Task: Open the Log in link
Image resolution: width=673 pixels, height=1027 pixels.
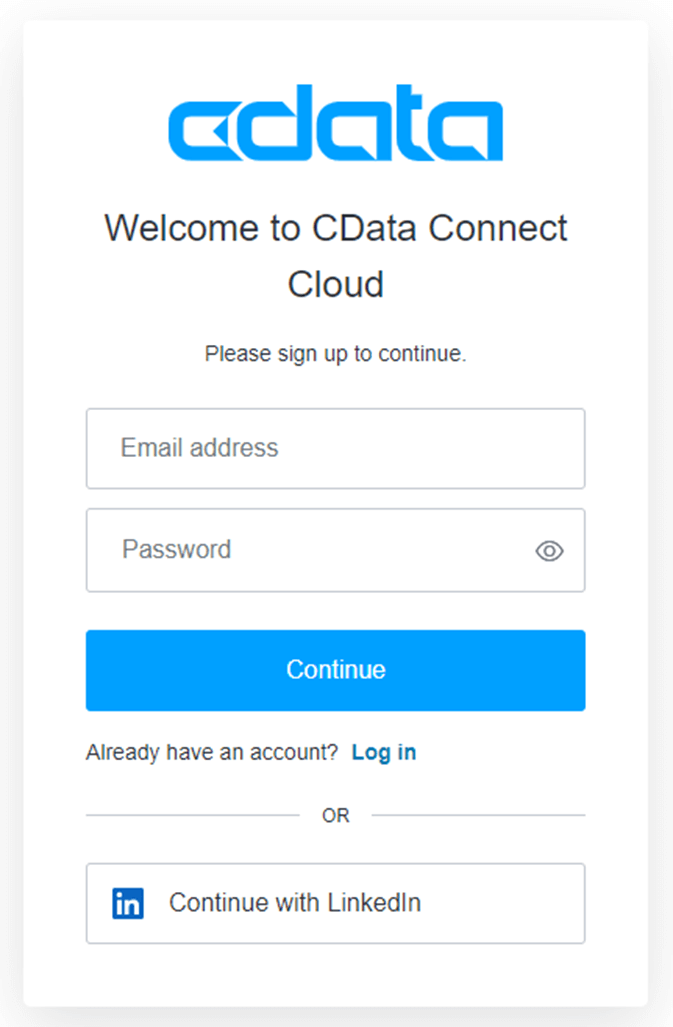Action: coord(384,752)
